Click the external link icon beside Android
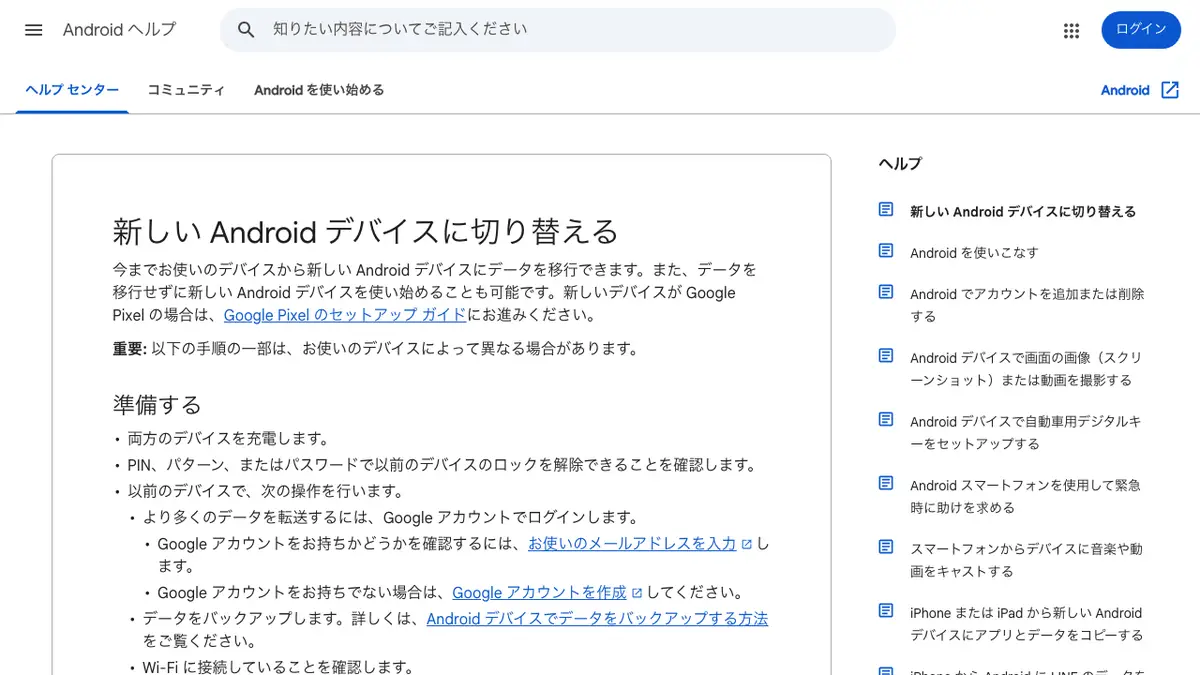 (1170, 90)
